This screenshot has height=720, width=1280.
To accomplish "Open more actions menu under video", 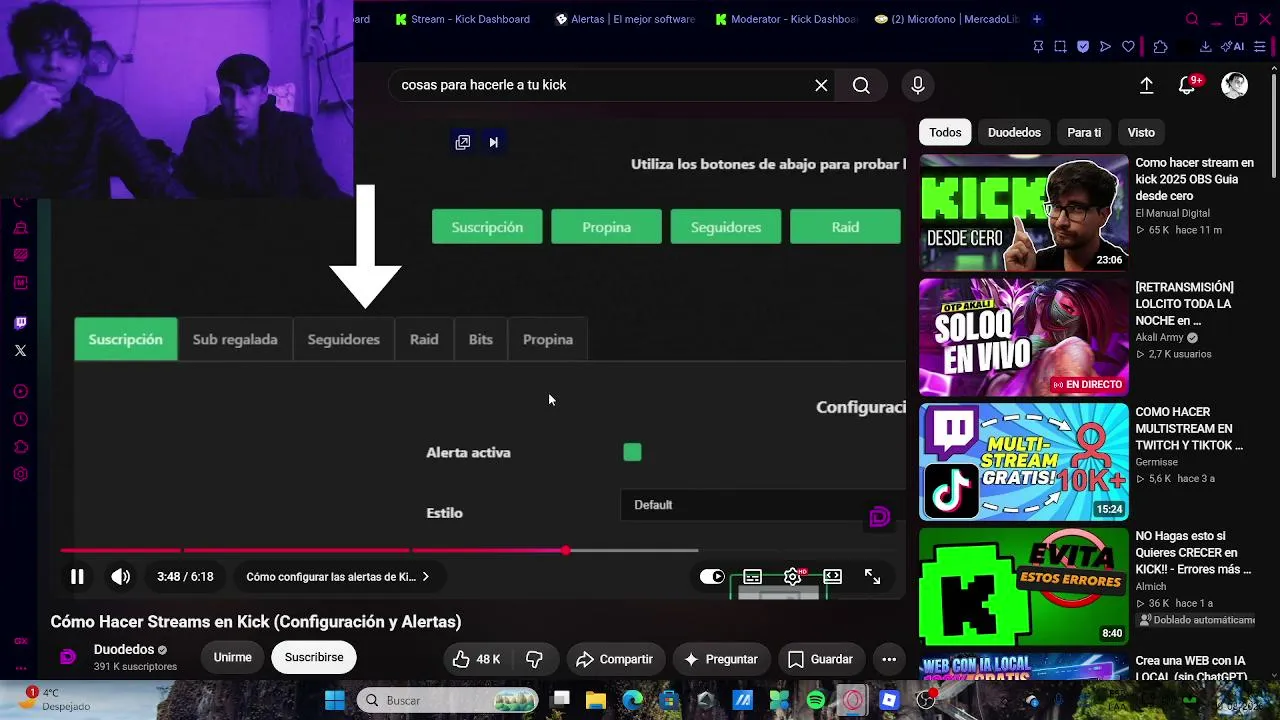I will pyautogui.click(x=889, y=659).
